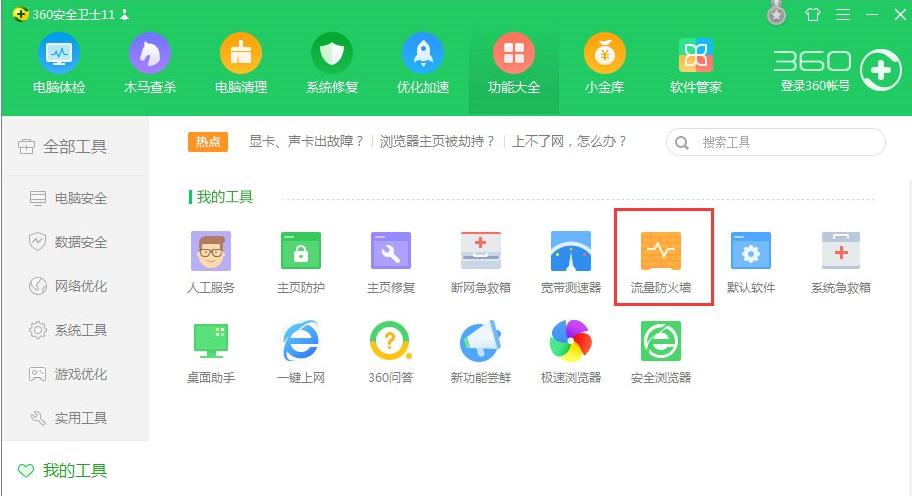Launch the 主页修复 tool
912x496 pixels.
tap(391, 262)
